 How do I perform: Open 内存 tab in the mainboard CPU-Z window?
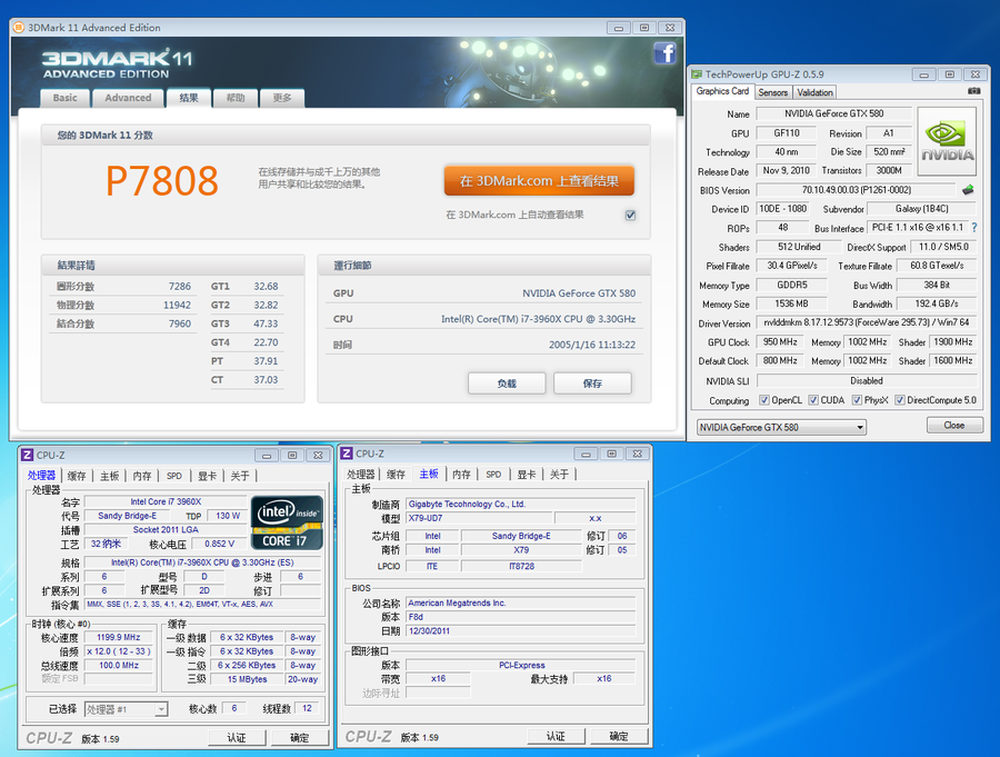[x=462, y=474]
